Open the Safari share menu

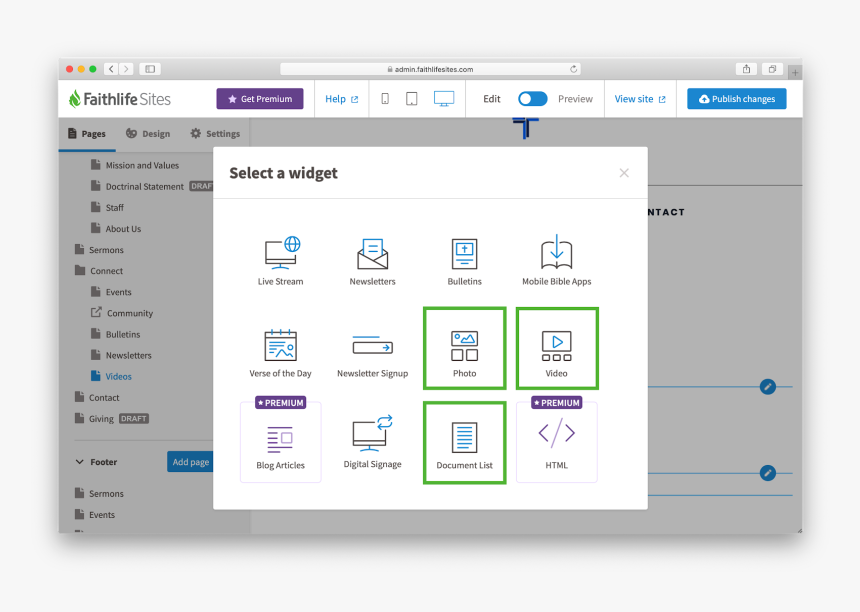pyautogui.click(x=746, y=69)
